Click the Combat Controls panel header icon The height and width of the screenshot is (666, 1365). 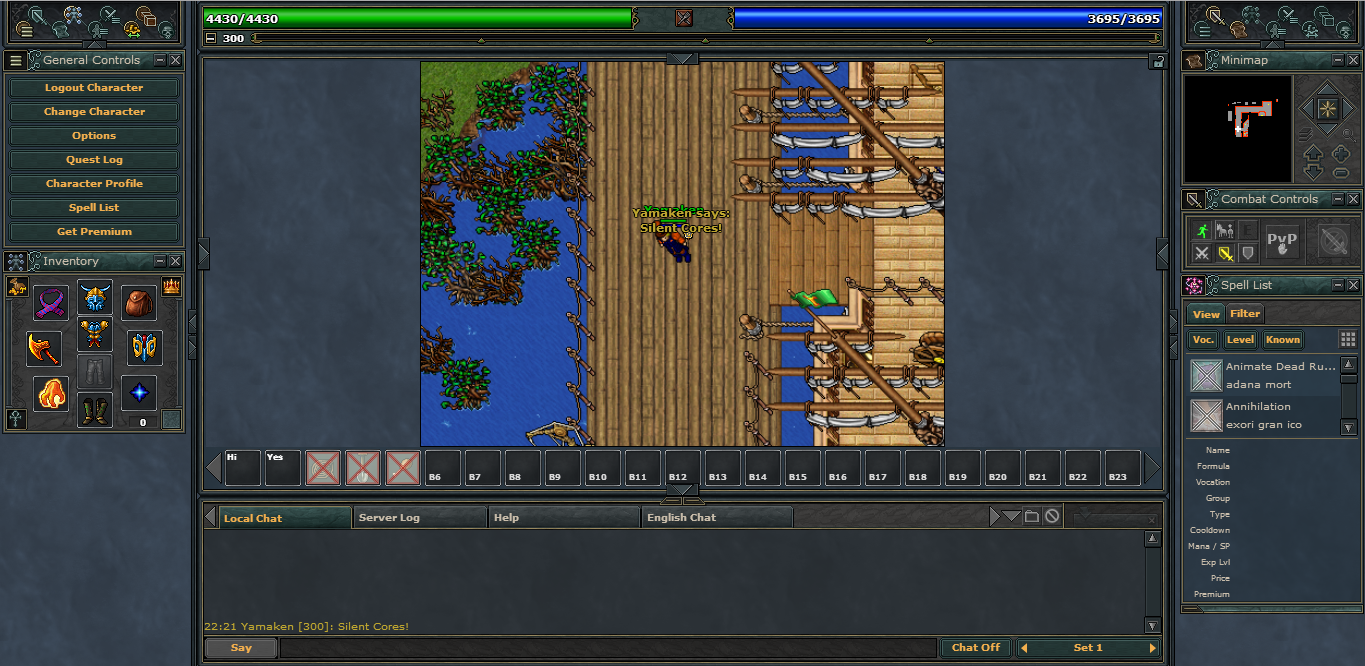(x=1195, y=200)
